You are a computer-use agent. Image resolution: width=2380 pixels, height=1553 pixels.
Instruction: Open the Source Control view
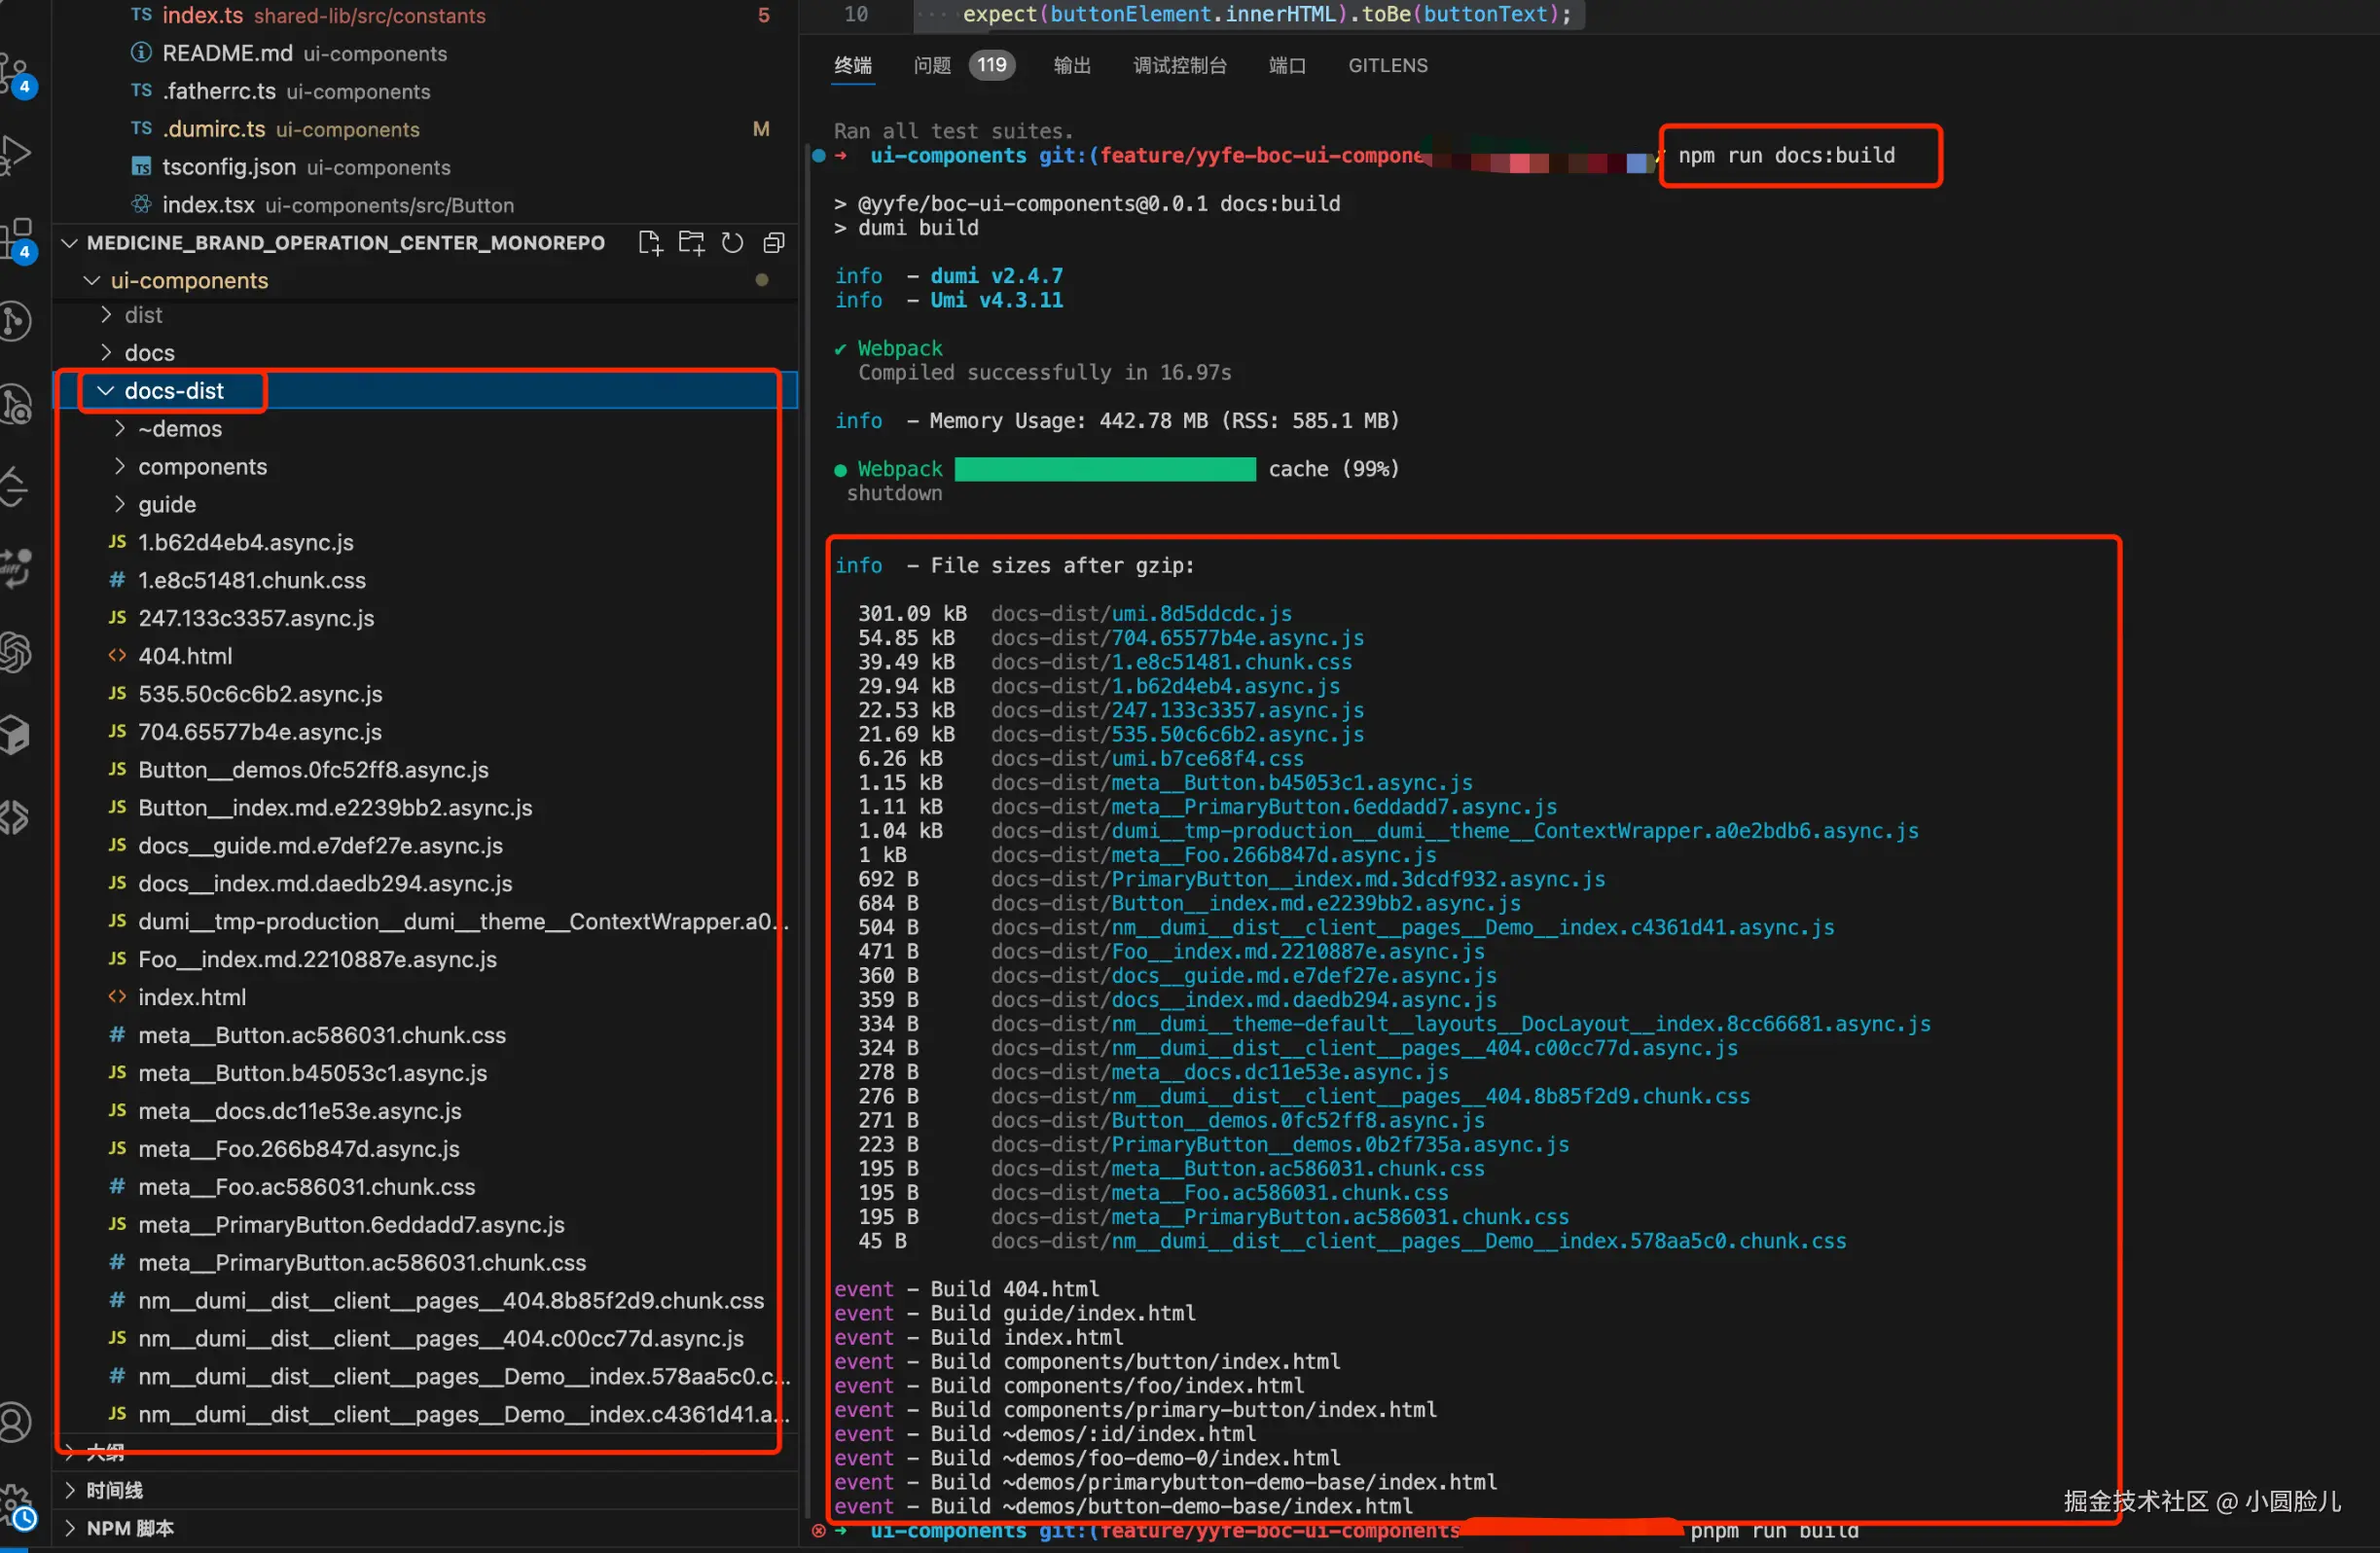click(16, 72)
